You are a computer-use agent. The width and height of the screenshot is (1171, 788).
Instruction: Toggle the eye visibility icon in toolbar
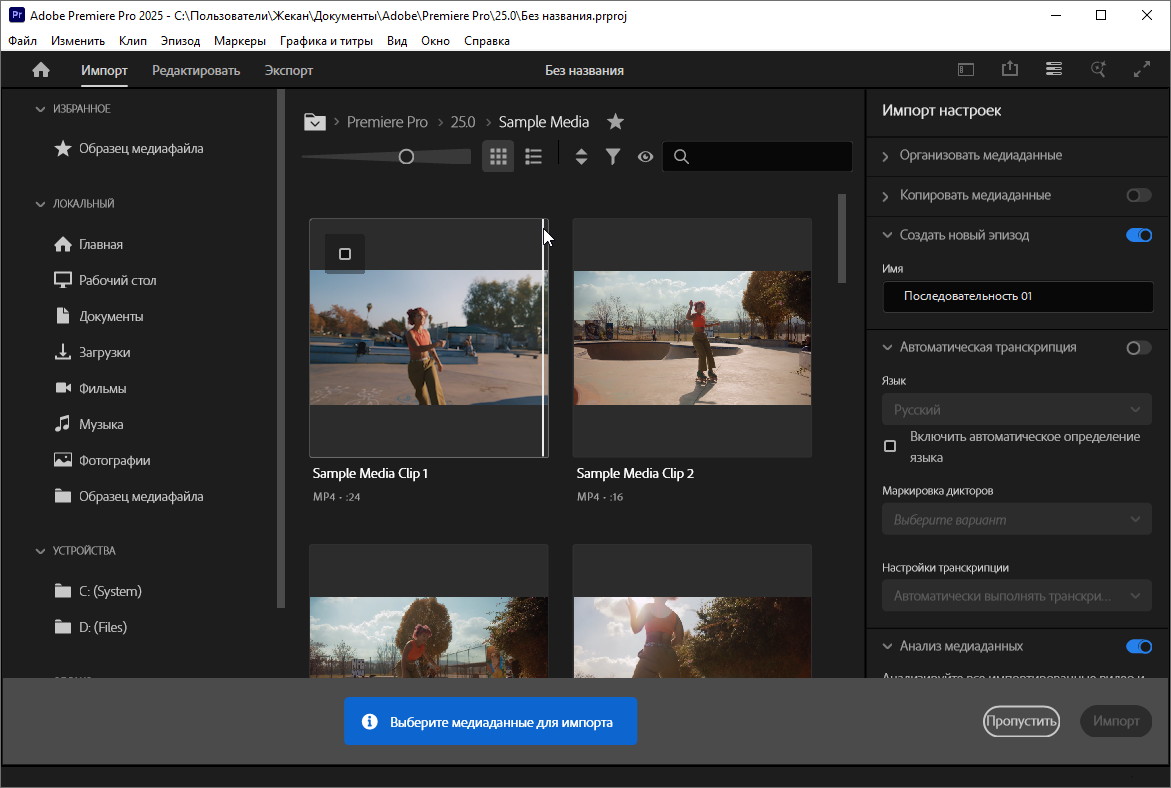coord(645,157)
